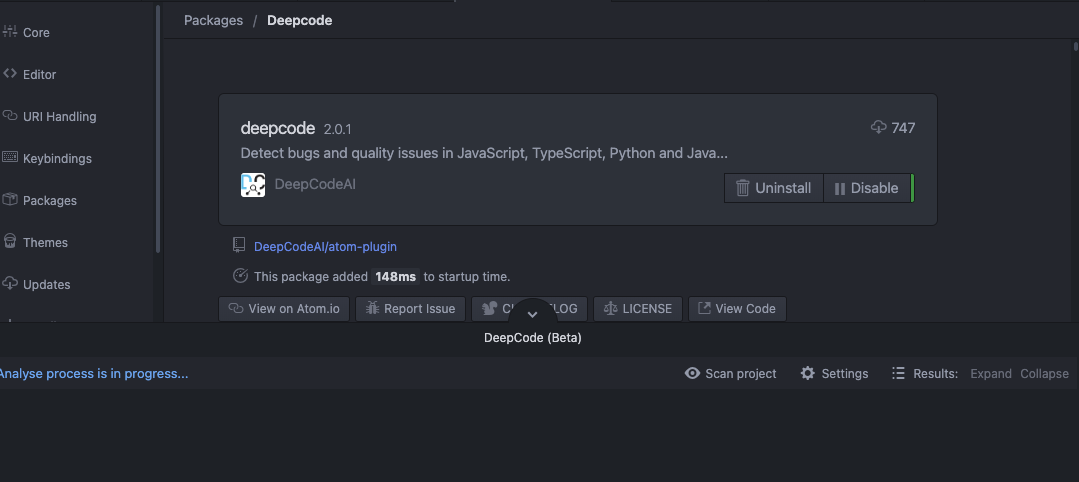1079x482 pixels.
Task: Click the Updates cloud download icon
Action: pos(10,284)
